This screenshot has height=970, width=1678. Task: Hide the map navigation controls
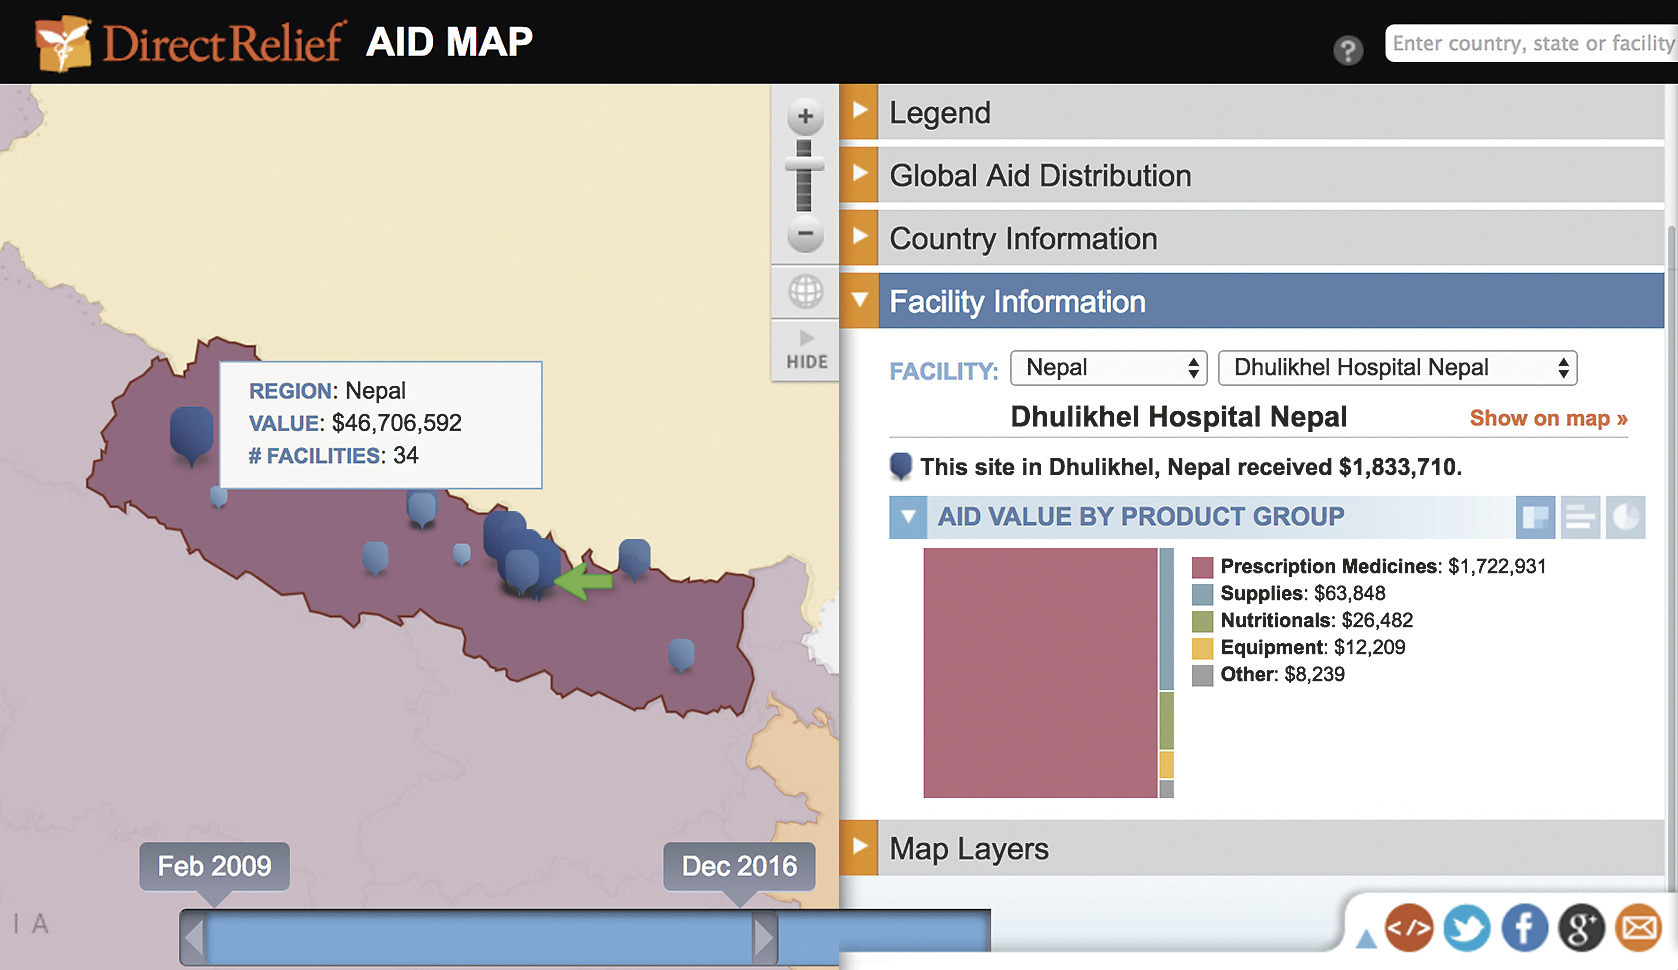coord(805,348)
